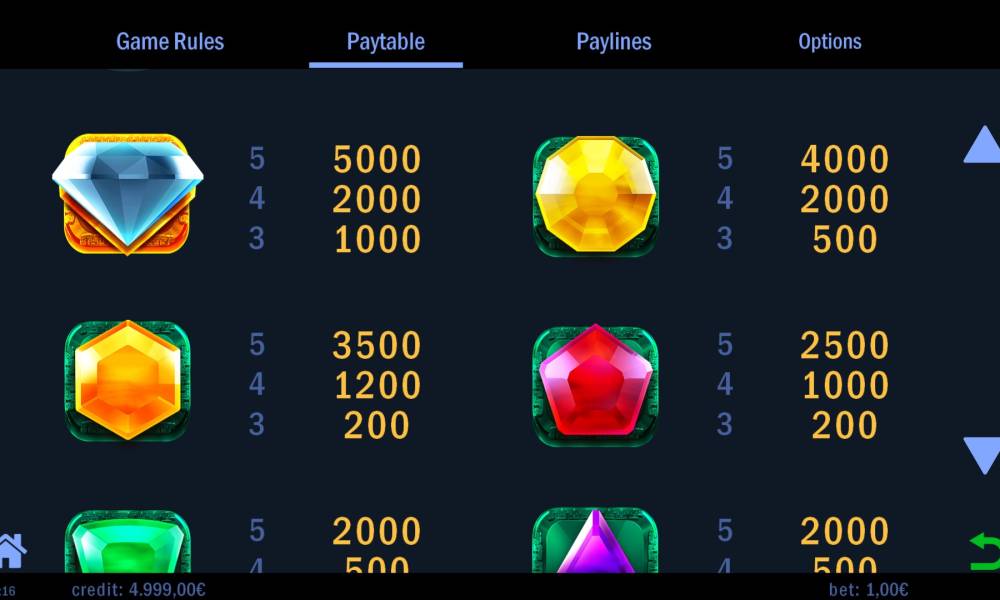The height and width of the screenshot is (600, 1000).
Task: Select the purple triangle gem symbol
Action: click(595, 540)
